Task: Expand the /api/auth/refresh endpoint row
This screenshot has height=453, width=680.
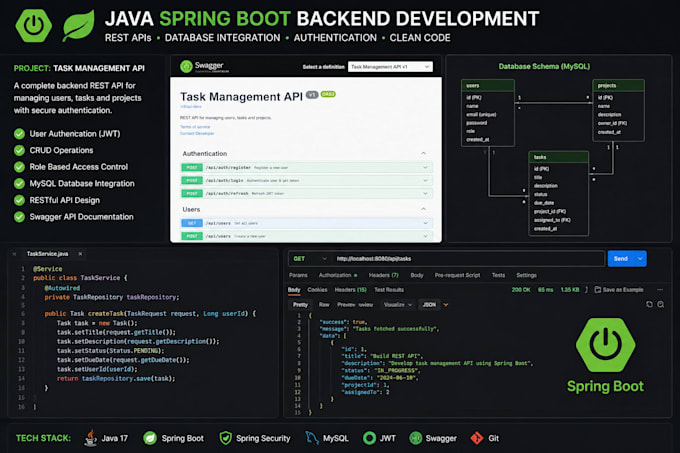Action: (306, 193)
